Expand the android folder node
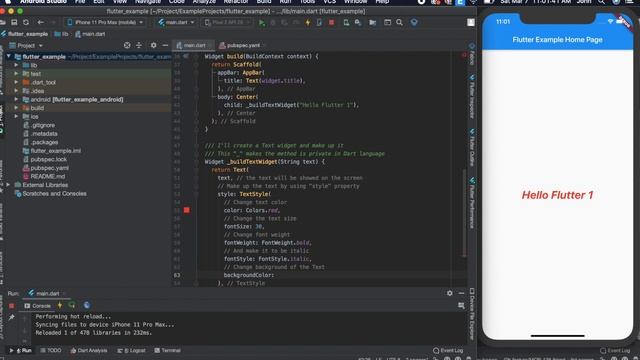Screen dimensions: 640x360 (x=16, y=100)
